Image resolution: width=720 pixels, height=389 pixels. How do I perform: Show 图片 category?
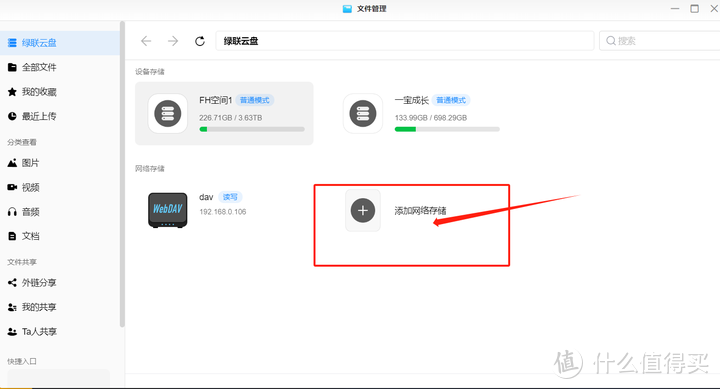60,163
